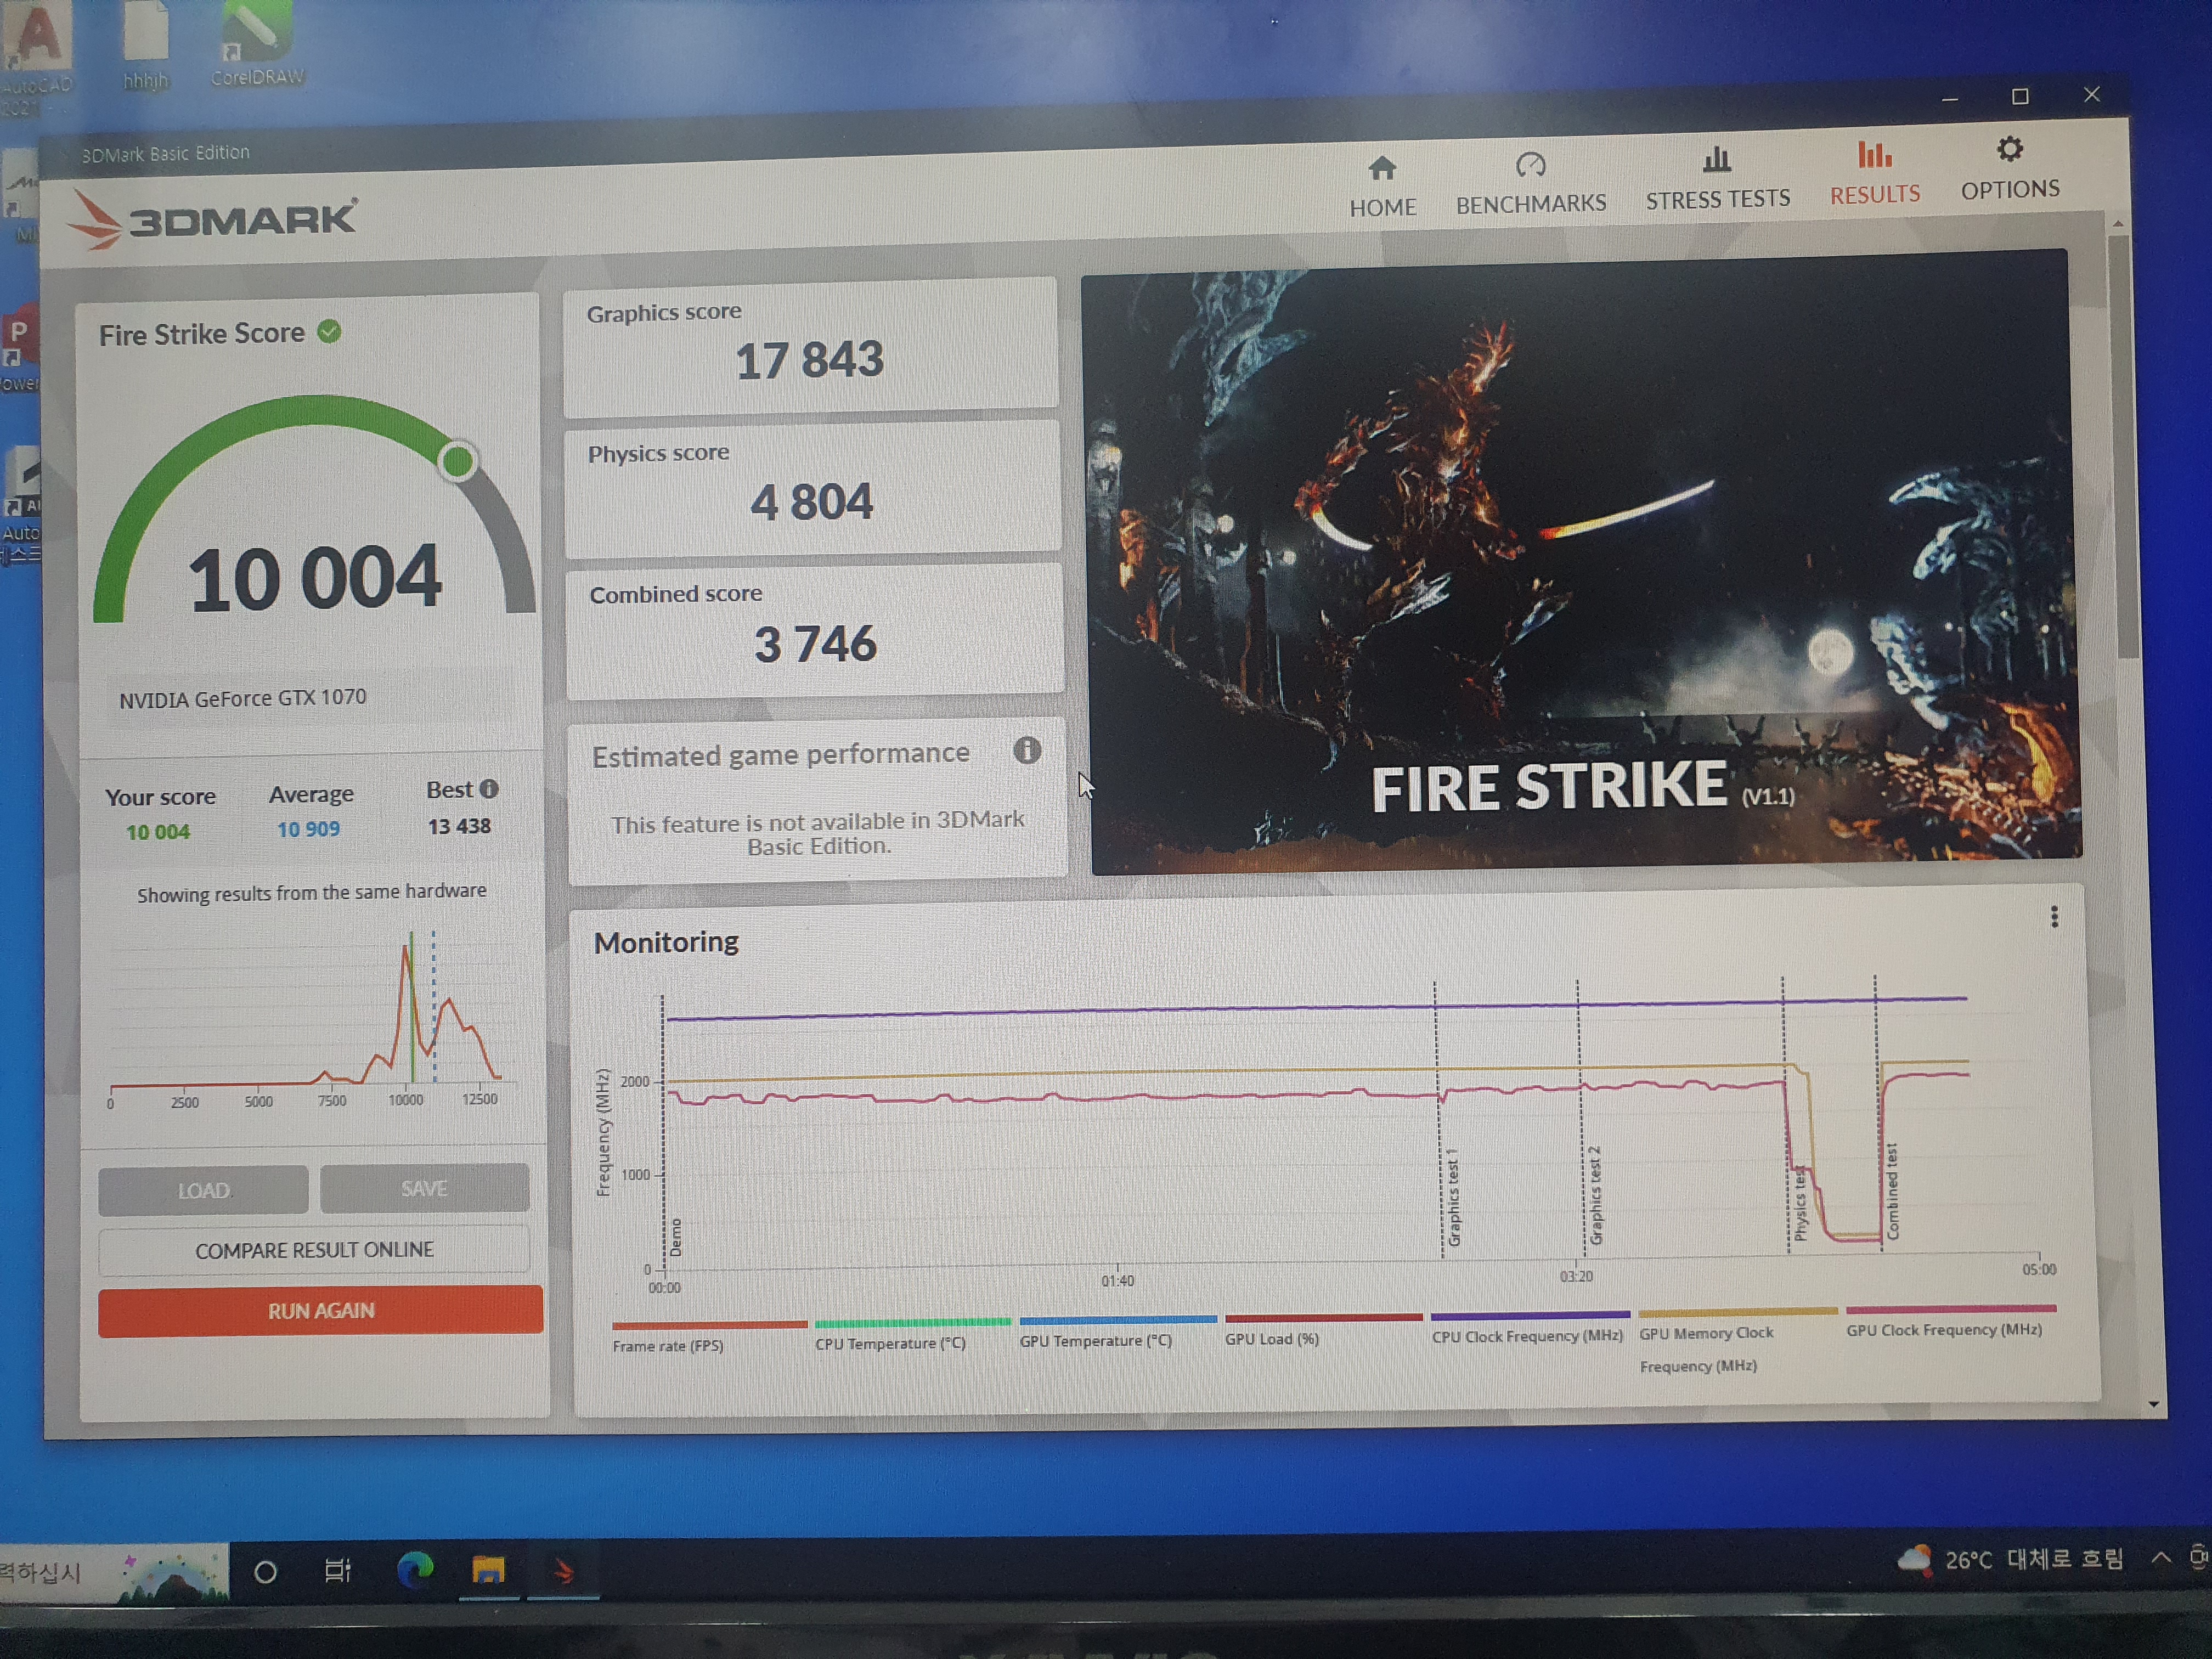2212x1659 pixels.
Task: Toggle Frame rate (FPS) legend series
Action: [x=668, y=1346]
